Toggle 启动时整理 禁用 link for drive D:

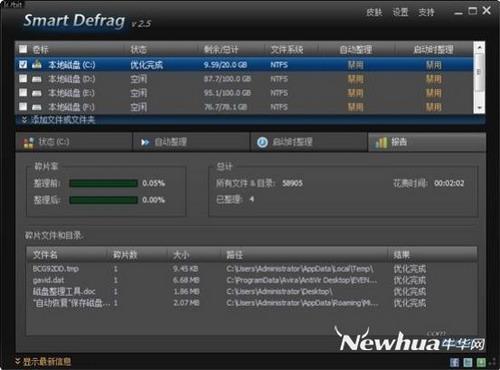[x=434, y=79]
